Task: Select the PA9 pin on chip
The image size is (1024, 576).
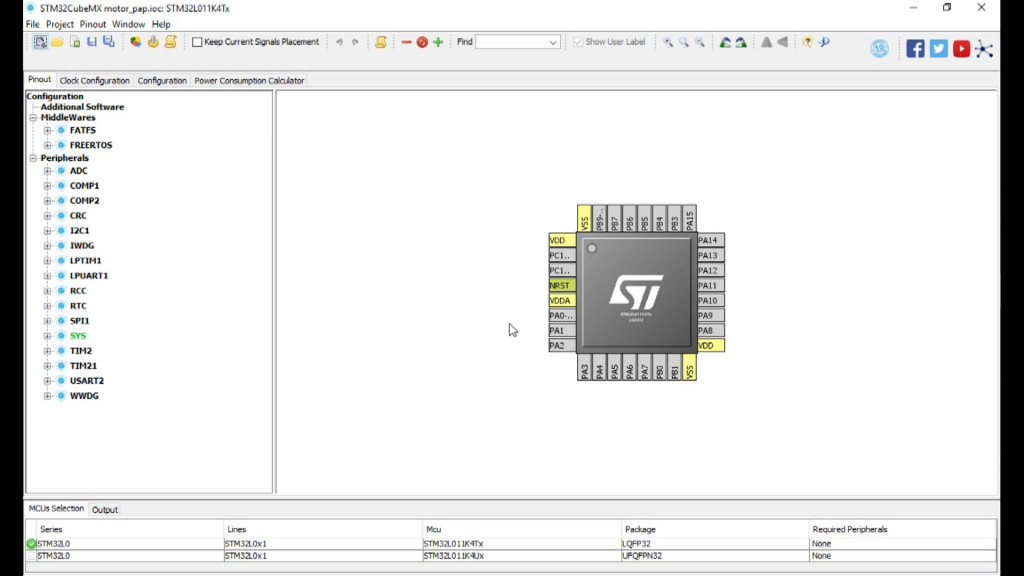Action: point(707,316)
